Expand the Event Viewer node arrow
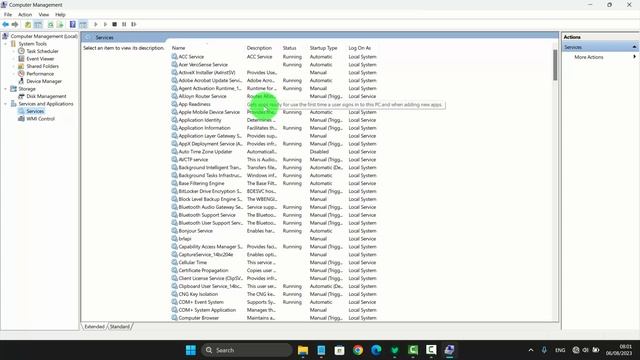This screenshot has height=360, width=640. click(x=13, y=59)
